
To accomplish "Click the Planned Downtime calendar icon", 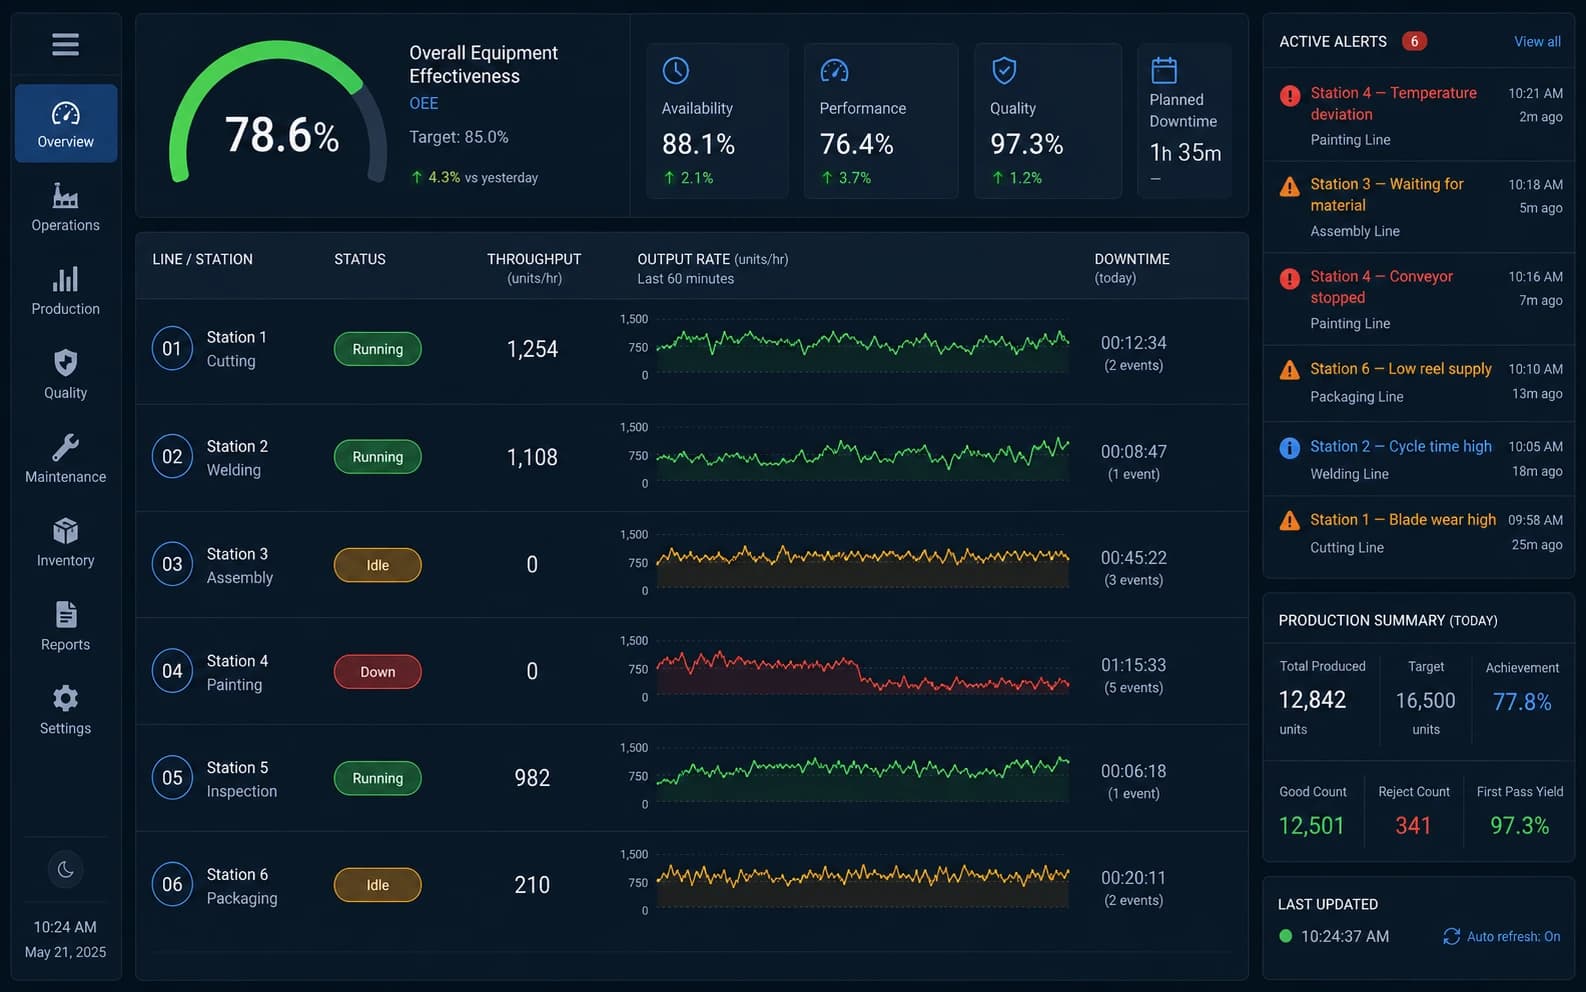I will click(1164, 70).
